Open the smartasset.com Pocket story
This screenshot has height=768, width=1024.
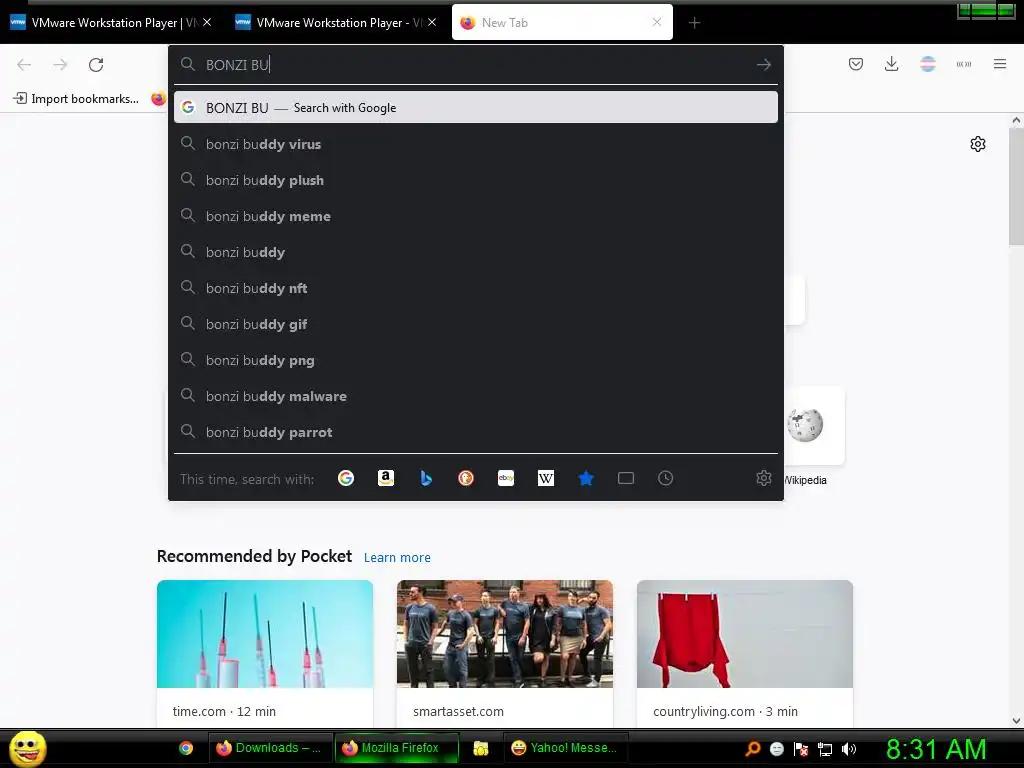[x=505, y=653]
